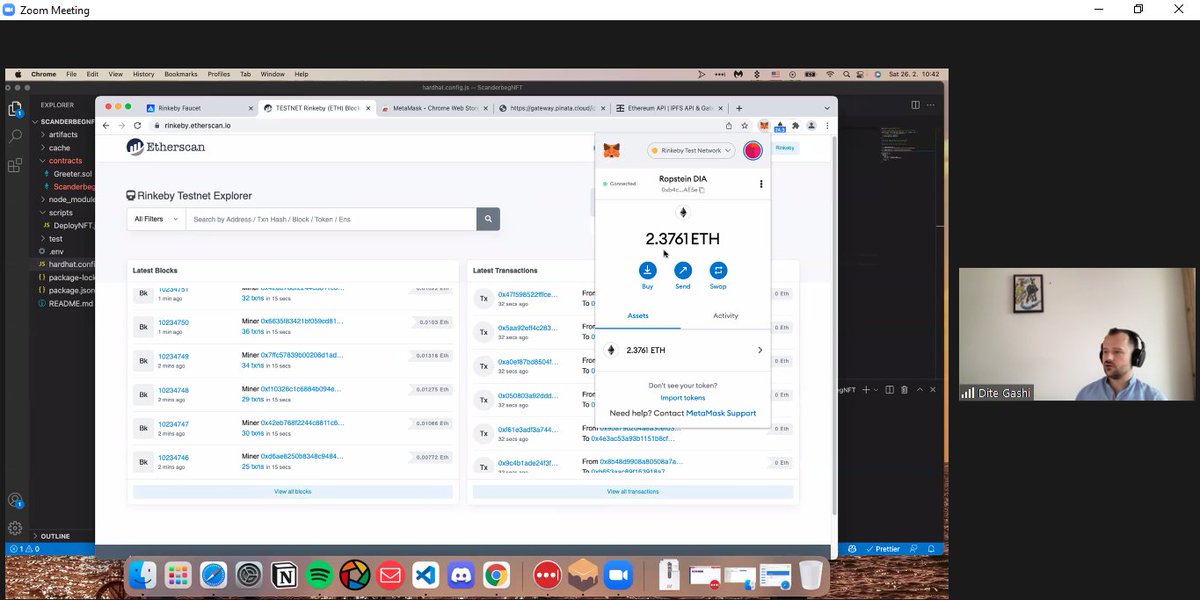Screen dimensions: 1200x600
Task: Delete terminal with trash icon in VS Code
Action: 905,389
